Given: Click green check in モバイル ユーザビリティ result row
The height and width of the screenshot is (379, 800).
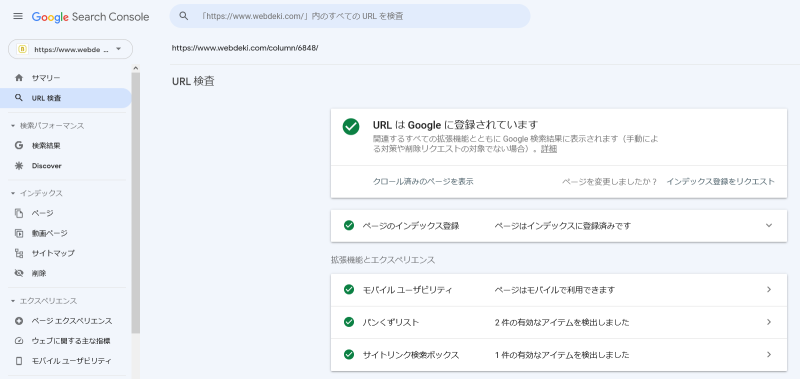Looking at the screenshot, I should click(349, 290).
